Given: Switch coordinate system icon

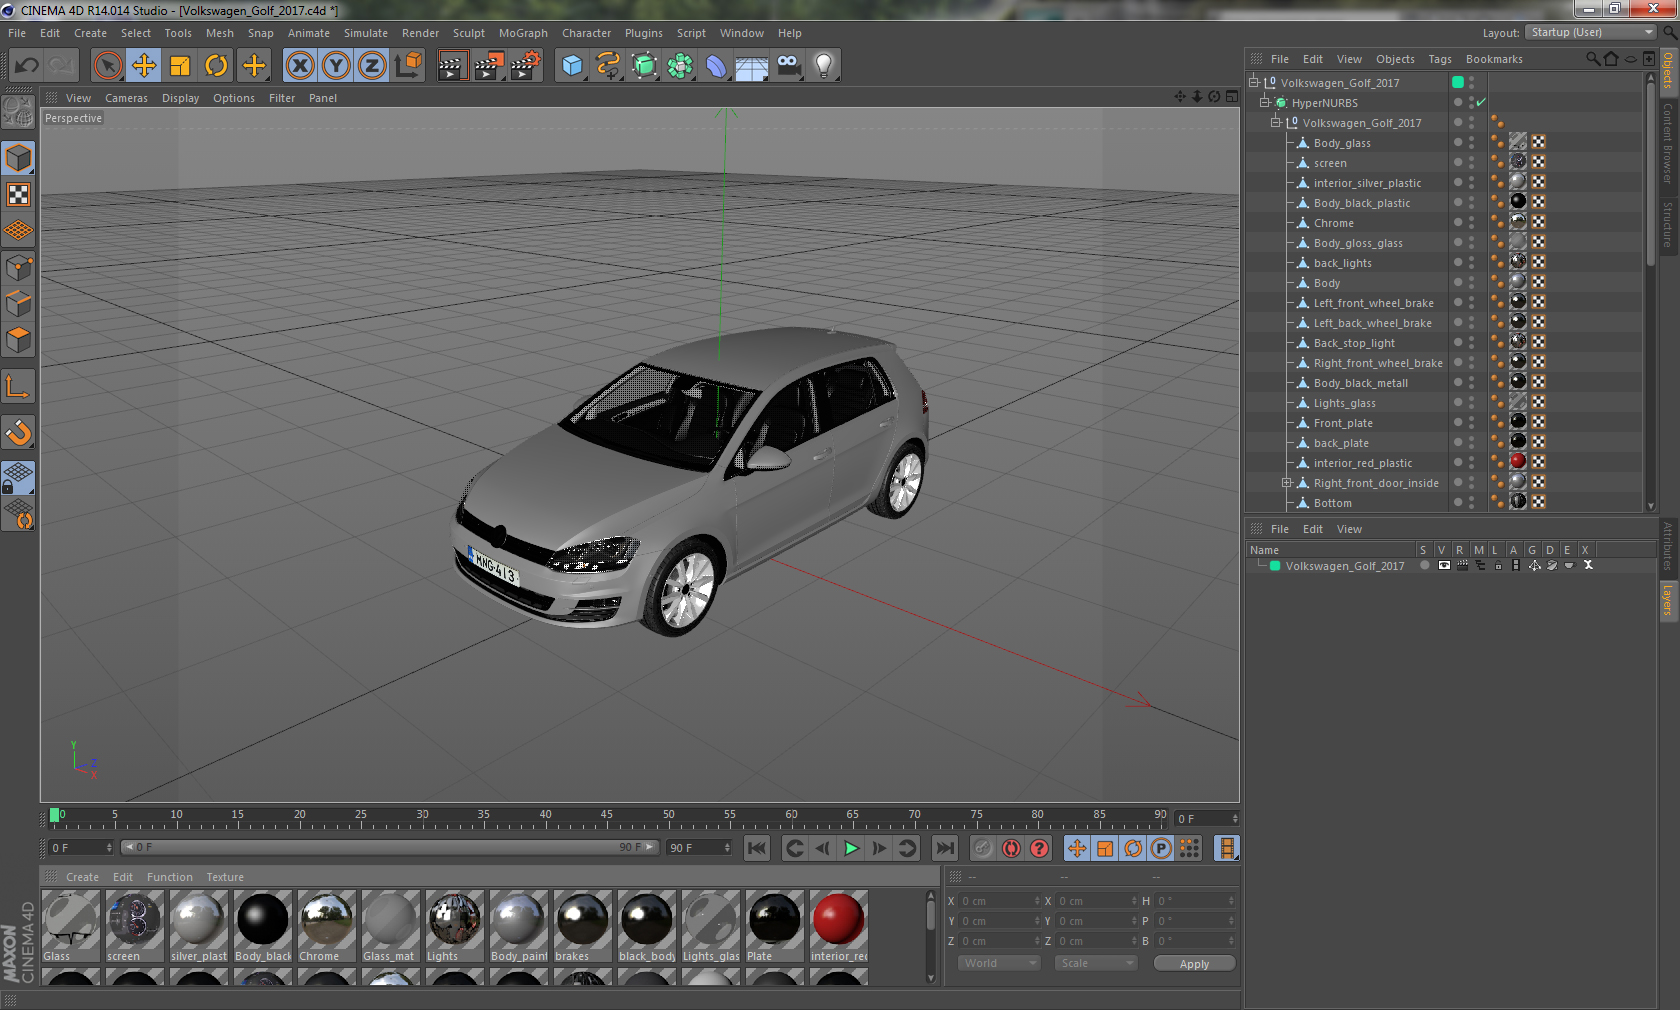Looking at the screenshot, I should [x=408, y=66].
